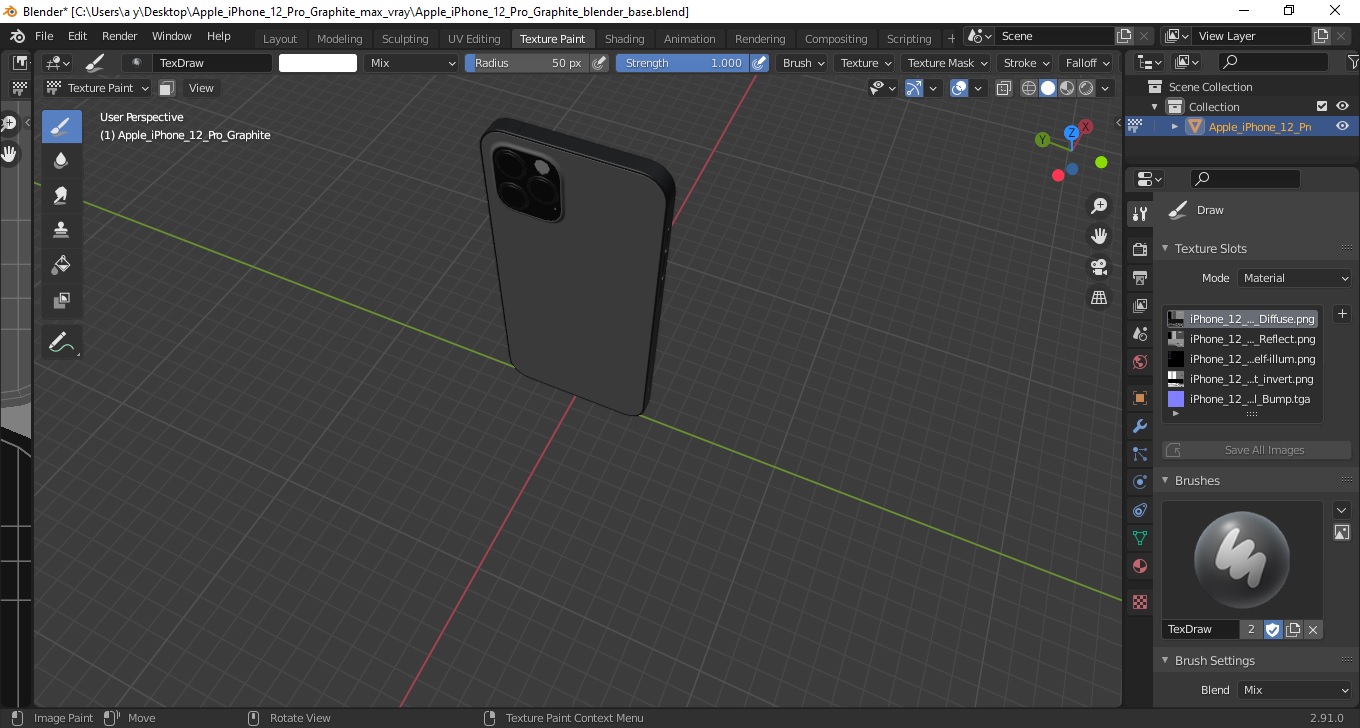
Task: Open the Object Data mesh tab
Action: tap(1139, 538)
